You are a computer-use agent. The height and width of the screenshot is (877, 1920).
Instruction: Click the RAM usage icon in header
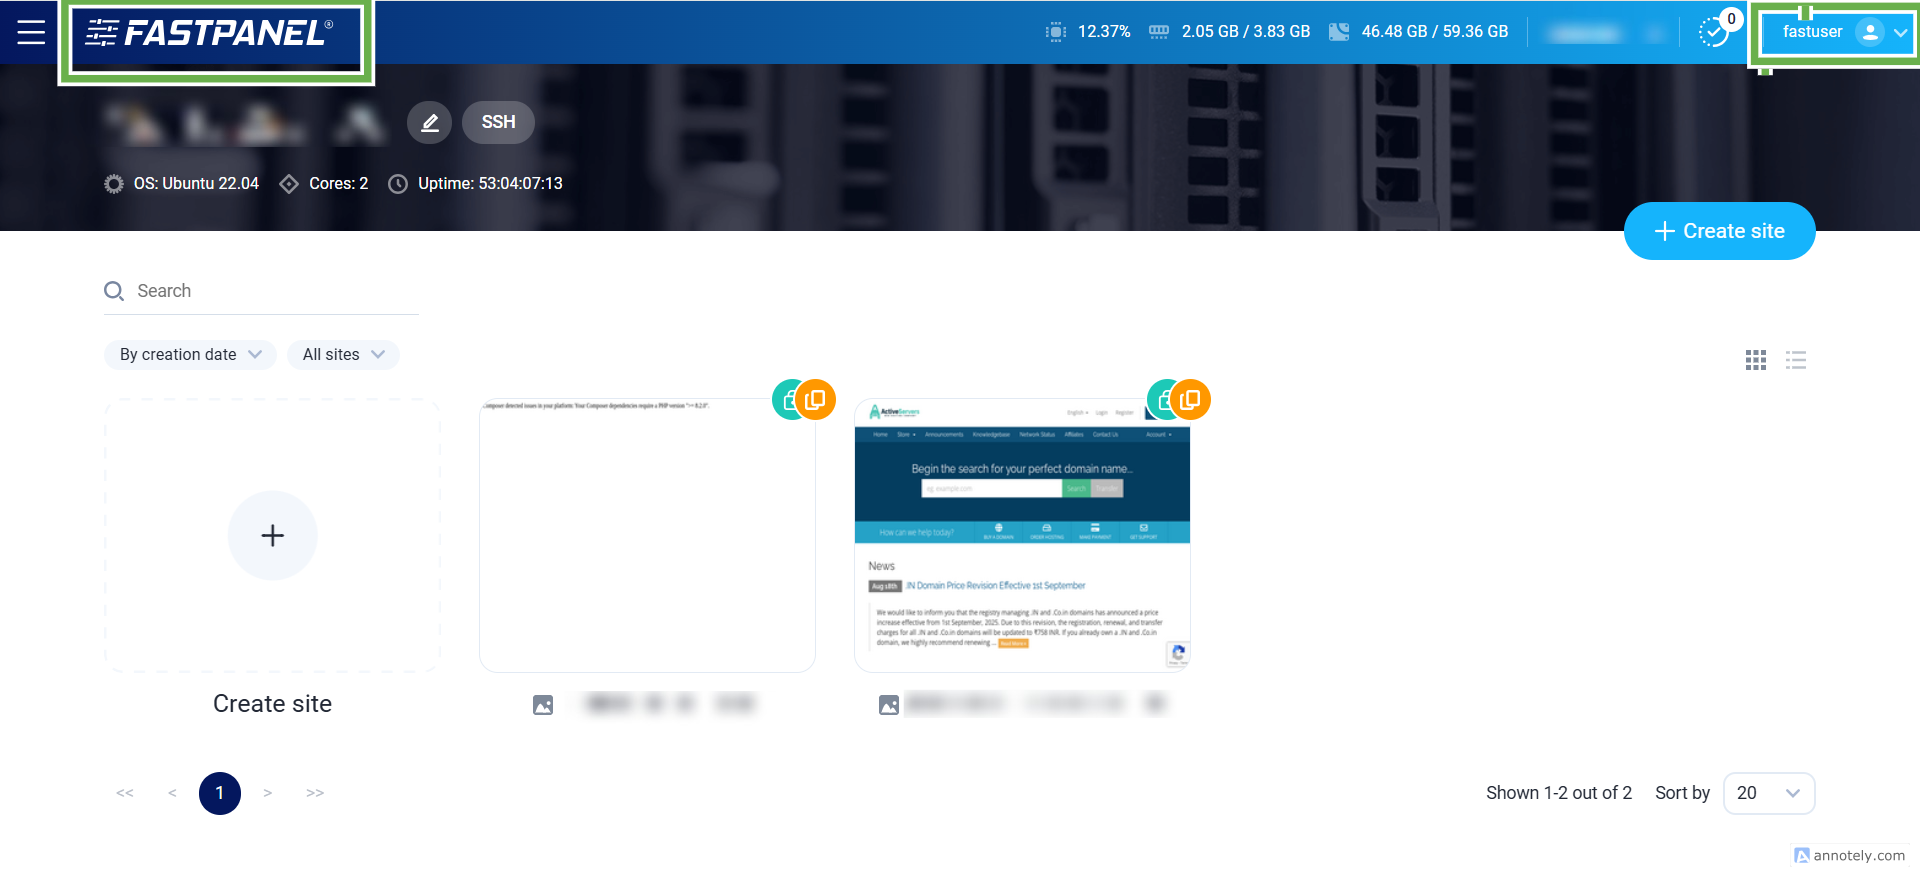(x=1159, y=32)
